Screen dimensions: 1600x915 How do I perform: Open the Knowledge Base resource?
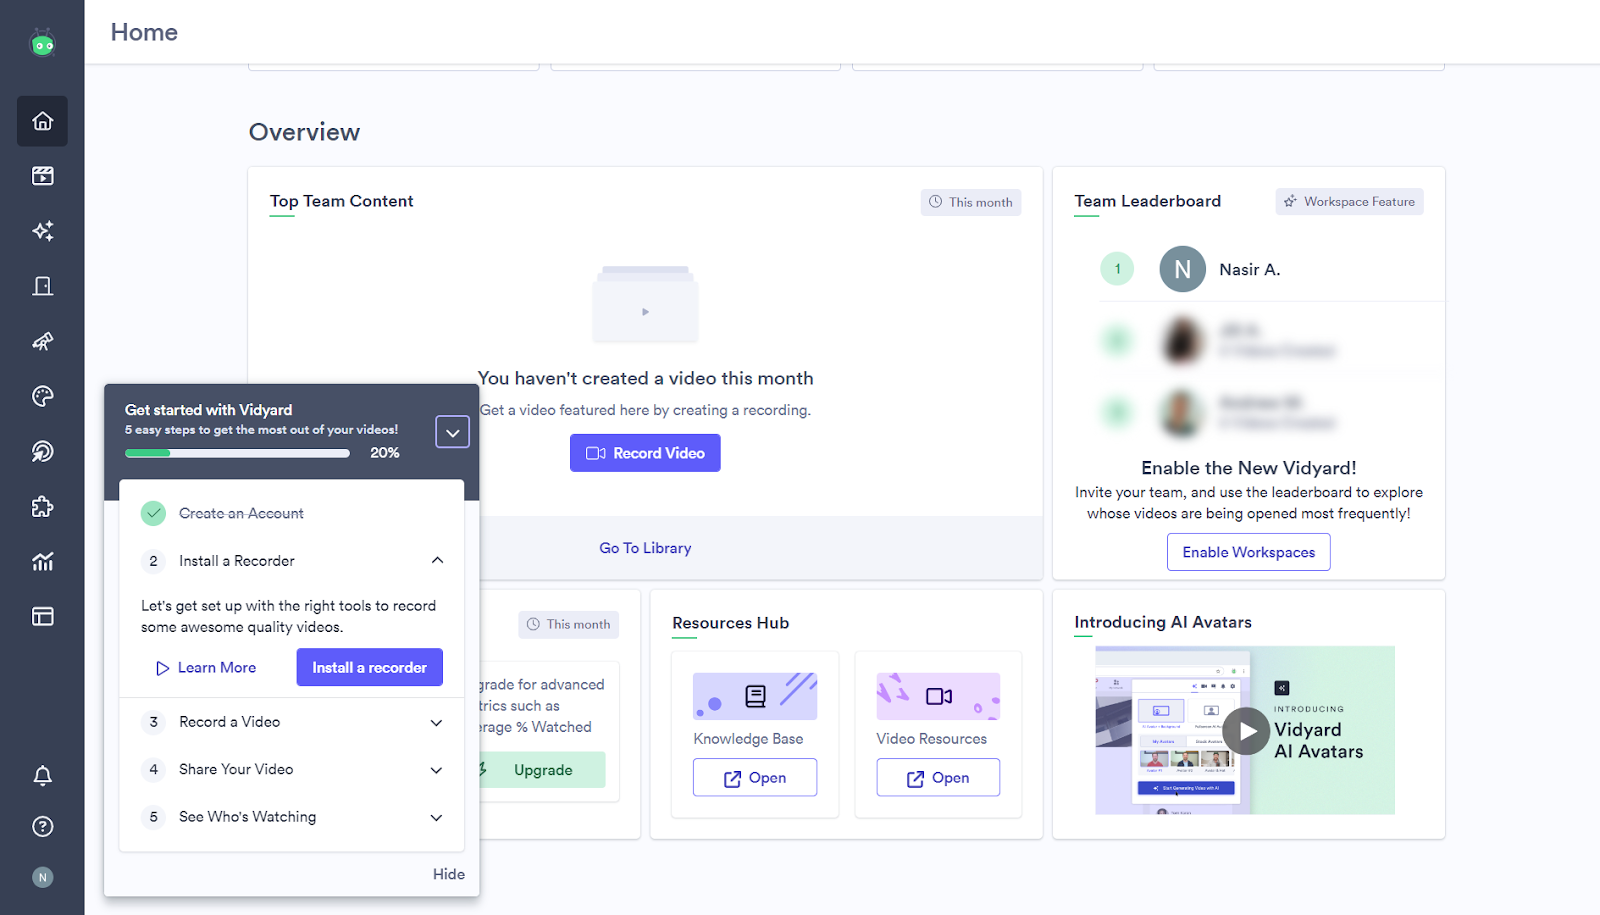pos(755,777)
